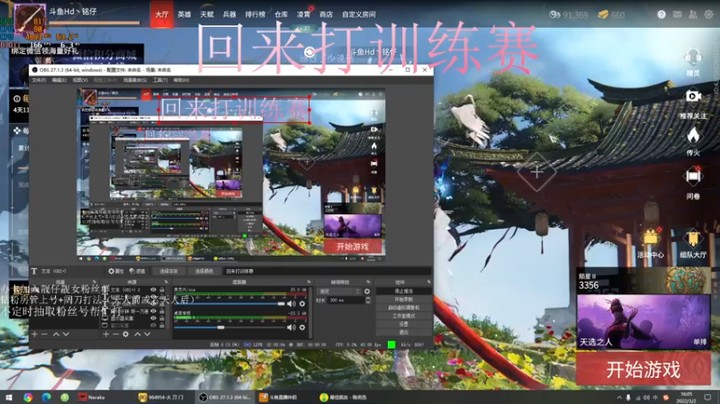Screen dimensions: 720x404
Task: Open the 商店 tab in the game
Action: tap(326, 14)
